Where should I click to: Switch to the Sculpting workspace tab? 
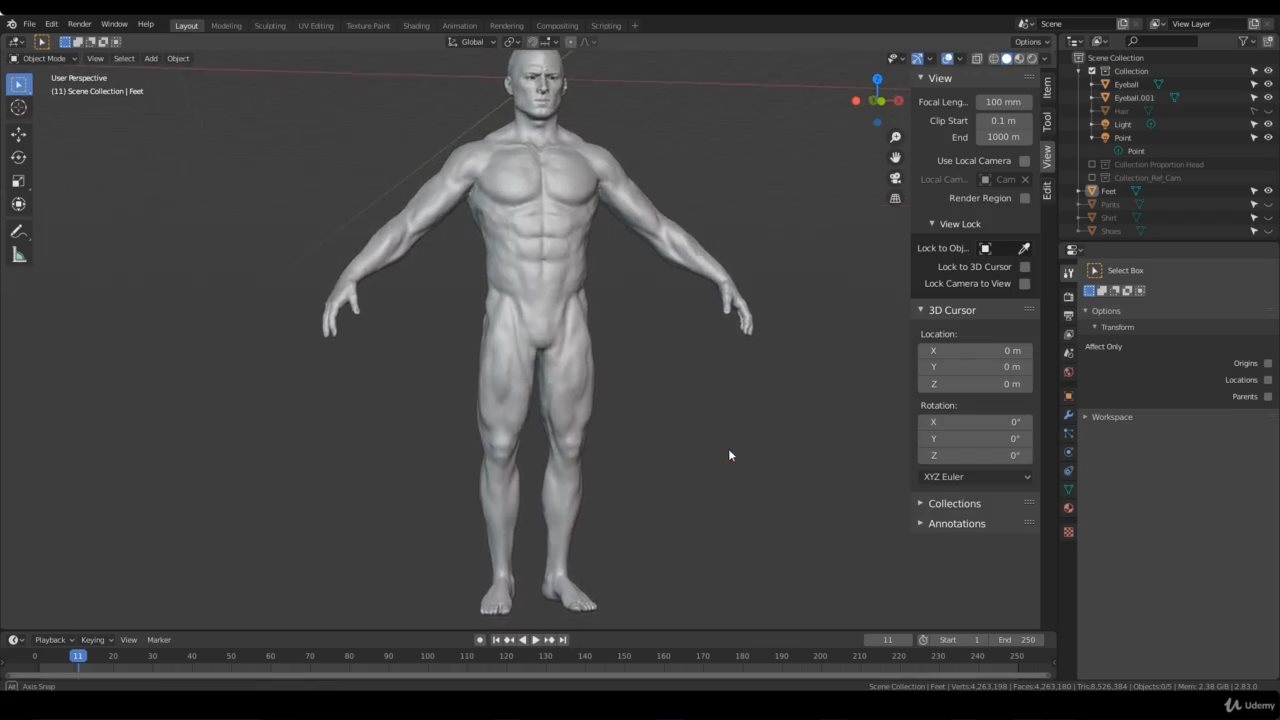coord(269,26)
